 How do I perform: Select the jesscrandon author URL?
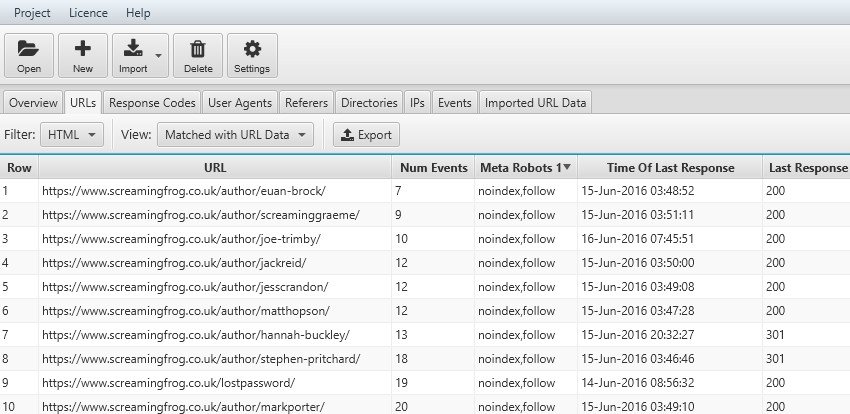click(185, 287)
